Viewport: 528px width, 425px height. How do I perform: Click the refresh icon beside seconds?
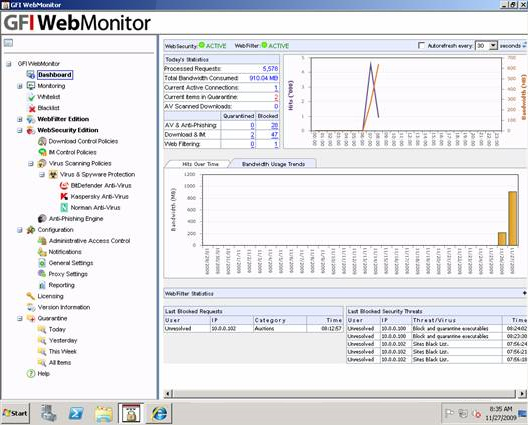(525, 45)
